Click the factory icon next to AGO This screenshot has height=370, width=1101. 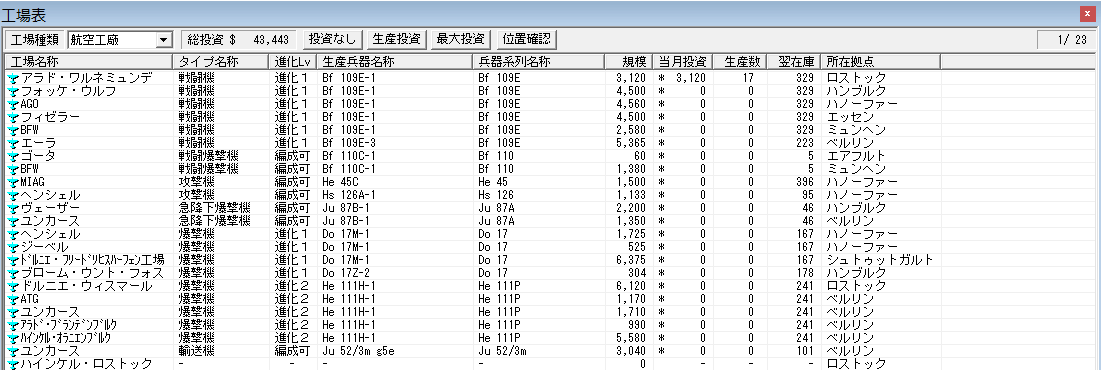(13, 104)
